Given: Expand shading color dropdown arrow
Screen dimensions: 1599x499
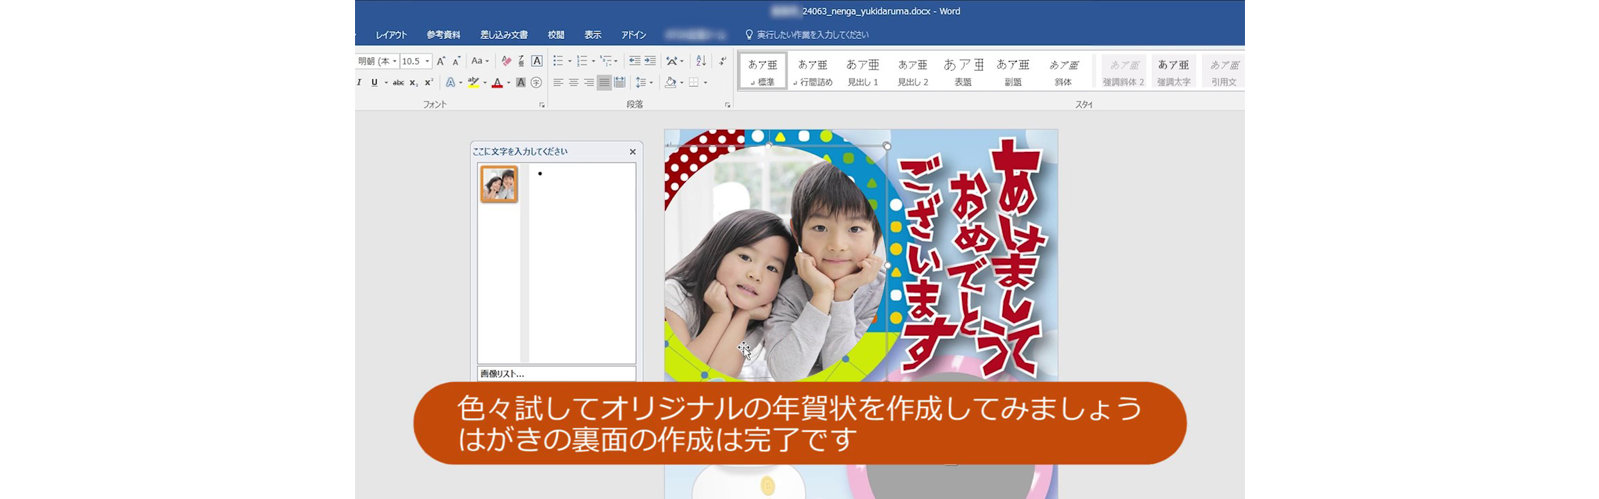Looking at the screenshot, I should 681,83.
